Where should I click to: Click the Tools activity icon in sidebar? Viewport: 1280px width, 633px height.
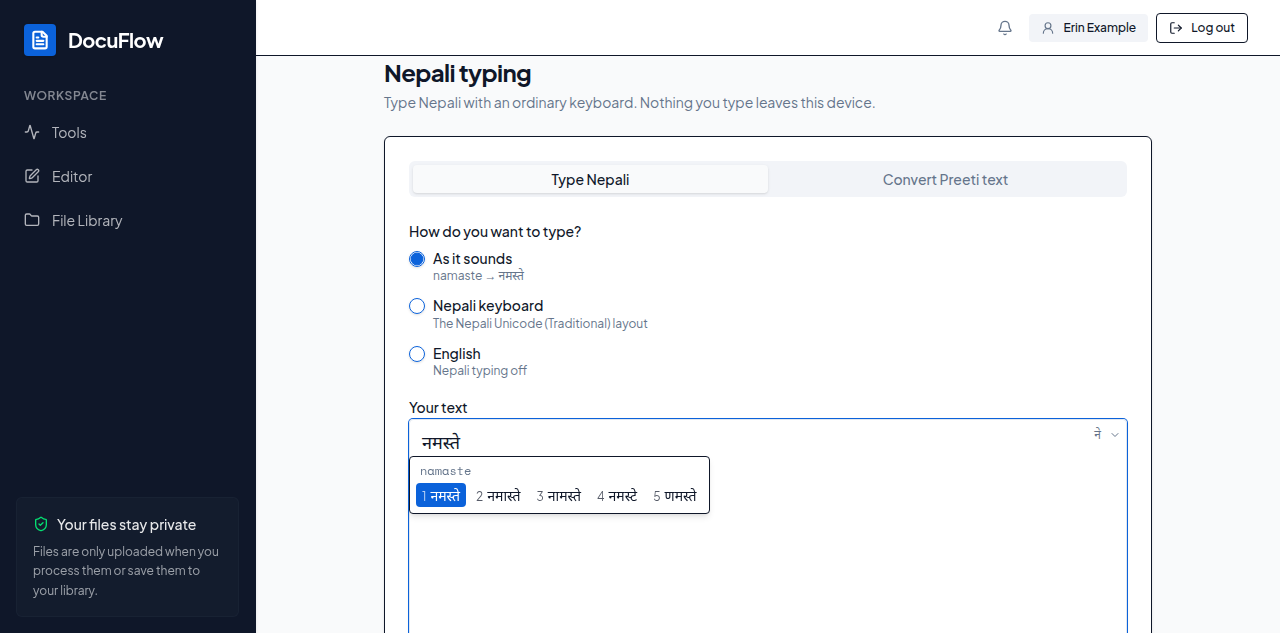pos(32,132)
